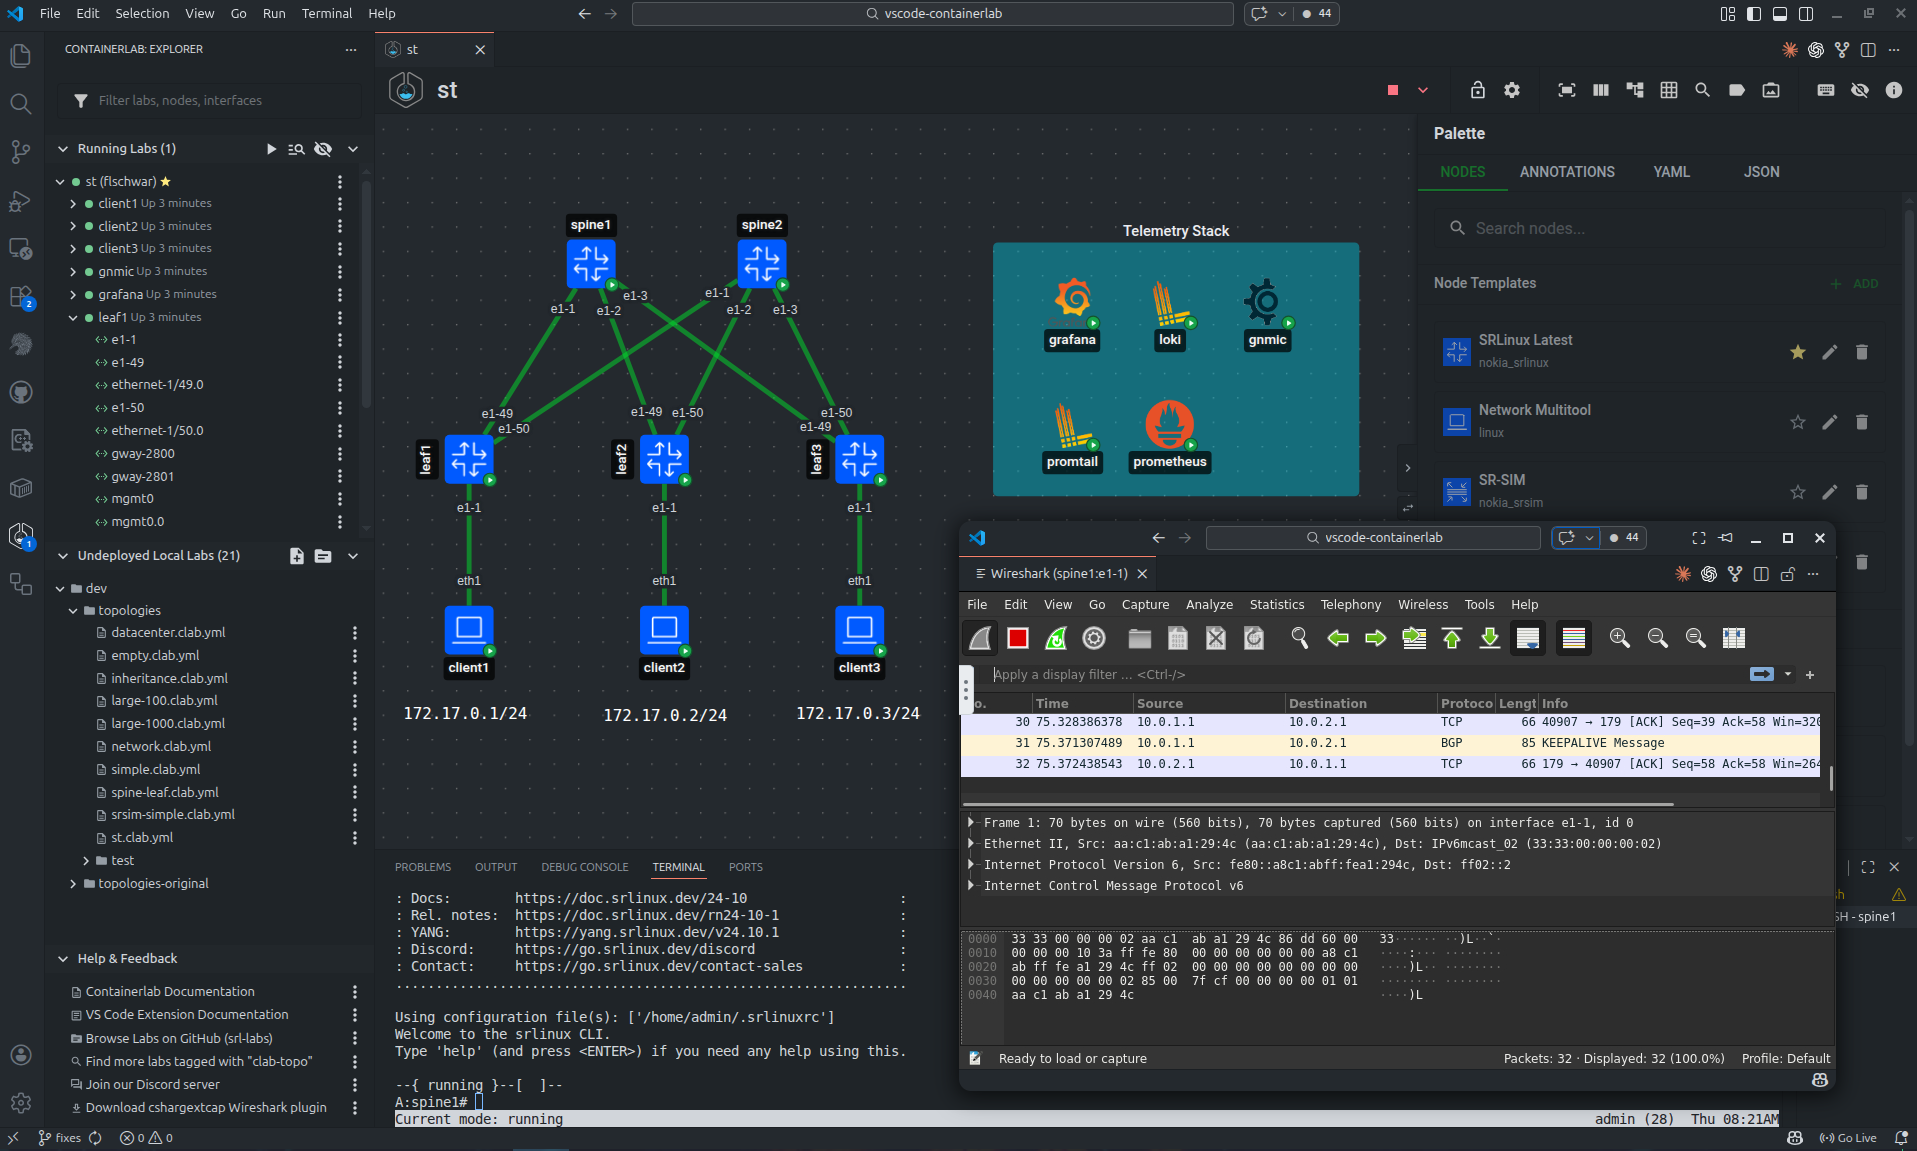Toggle the topology lock icon

(1478, 90)
